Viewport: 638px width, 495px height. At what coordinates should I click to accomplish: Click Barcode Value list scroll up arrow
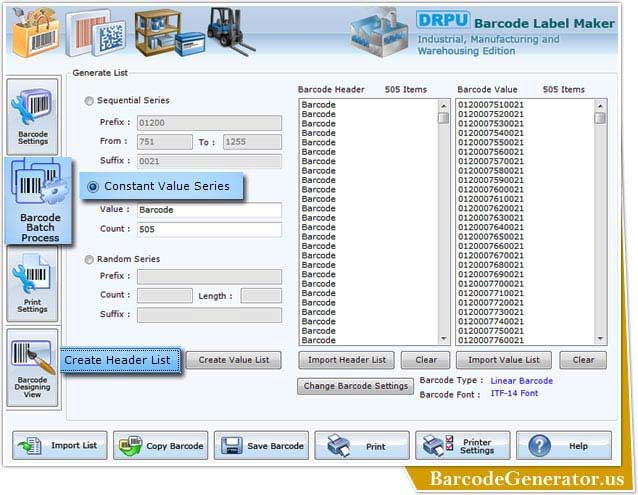[600, 106]
